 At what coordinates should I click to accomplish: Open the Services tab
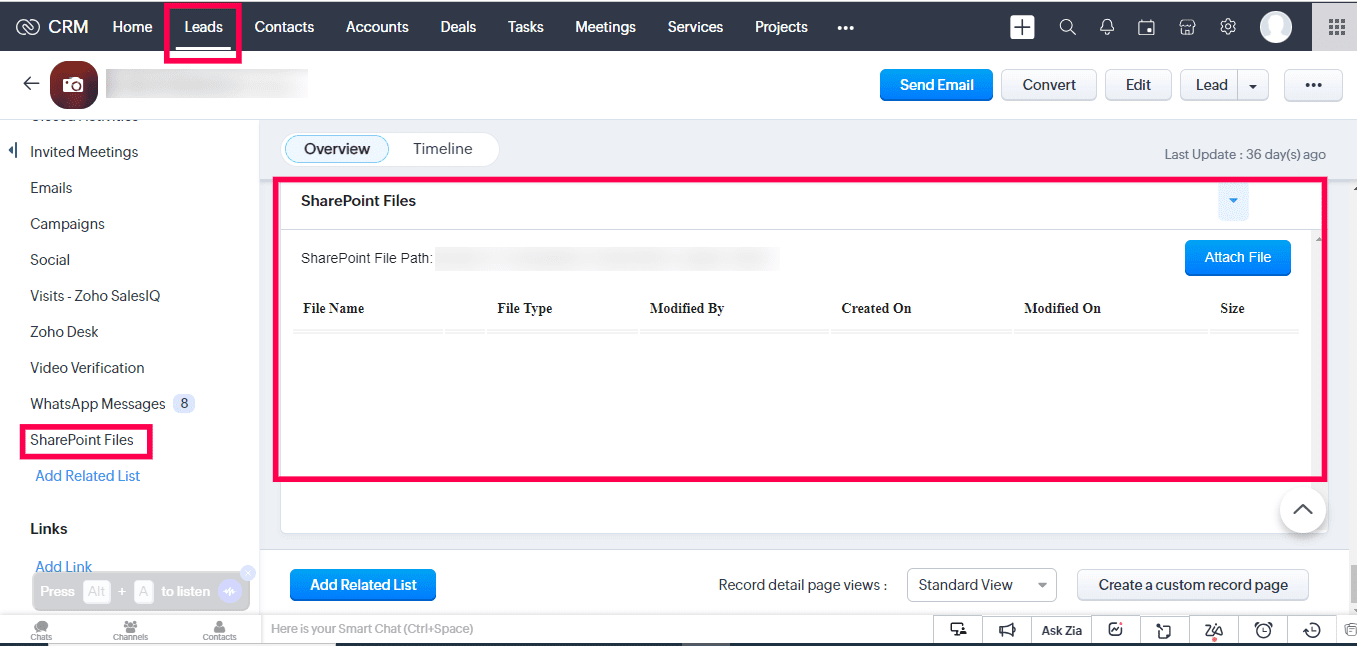click(695, 27)
